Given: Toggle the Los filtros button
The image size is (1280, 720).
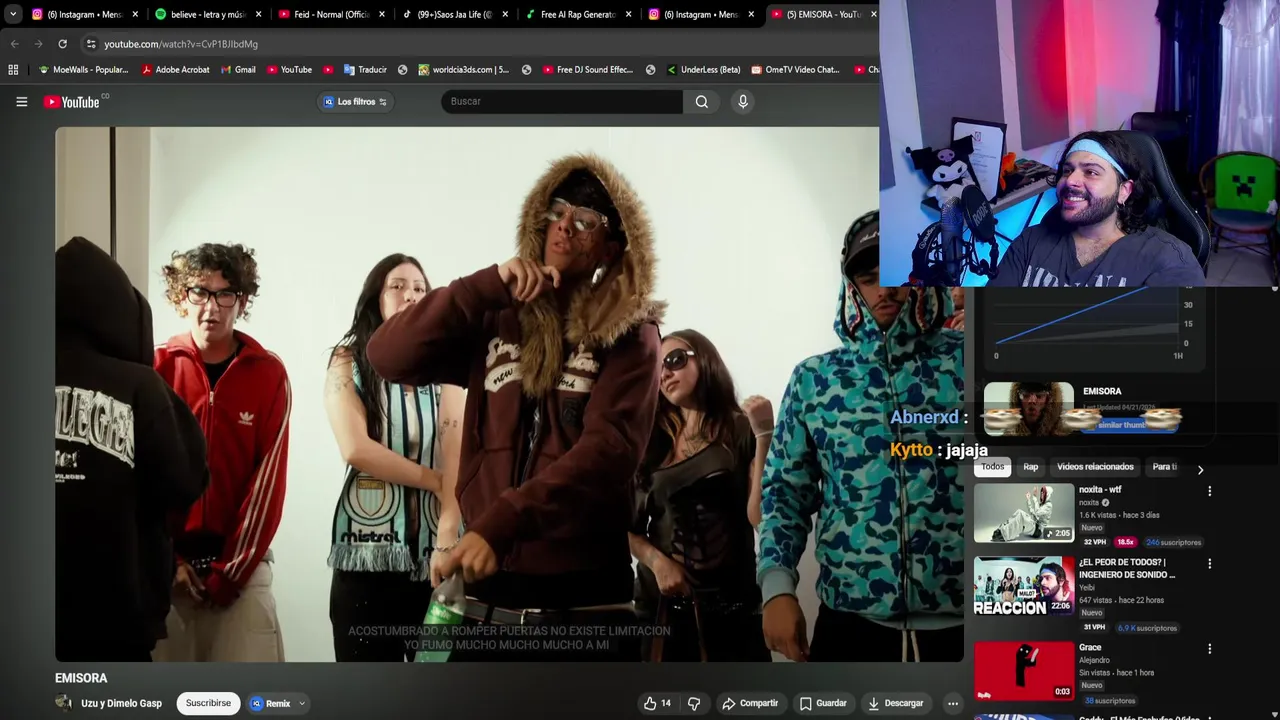Looking at the screenshot, I should coord(355,102).
